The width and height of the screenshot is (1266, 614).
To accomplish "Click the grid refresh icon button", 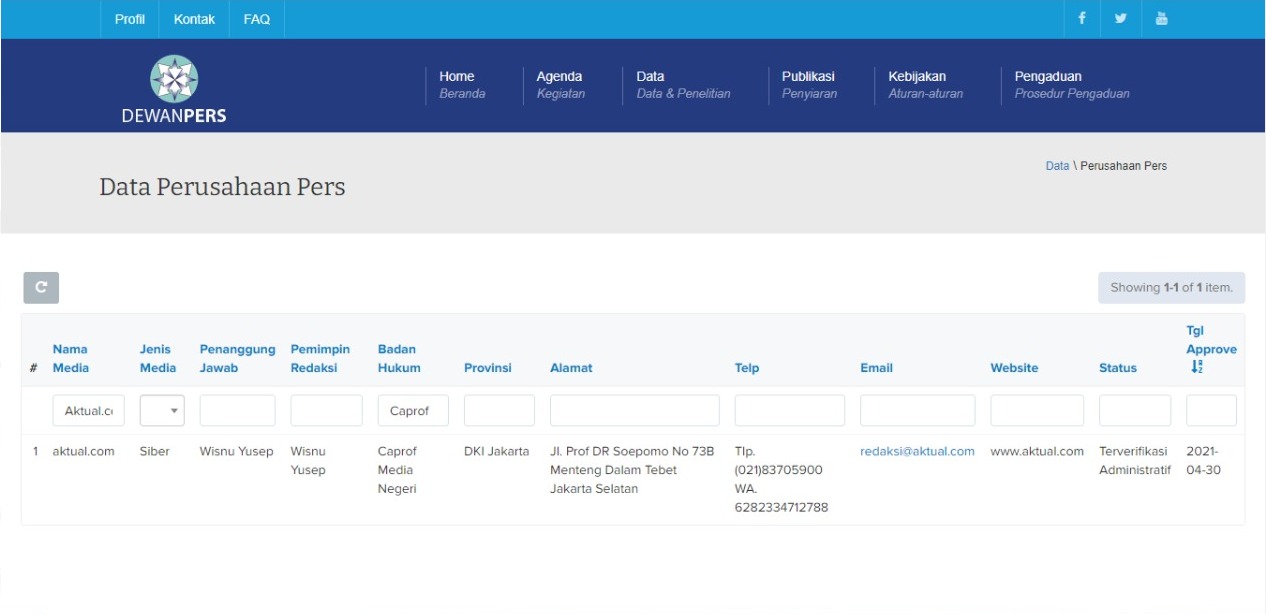I will click(41, 287).
